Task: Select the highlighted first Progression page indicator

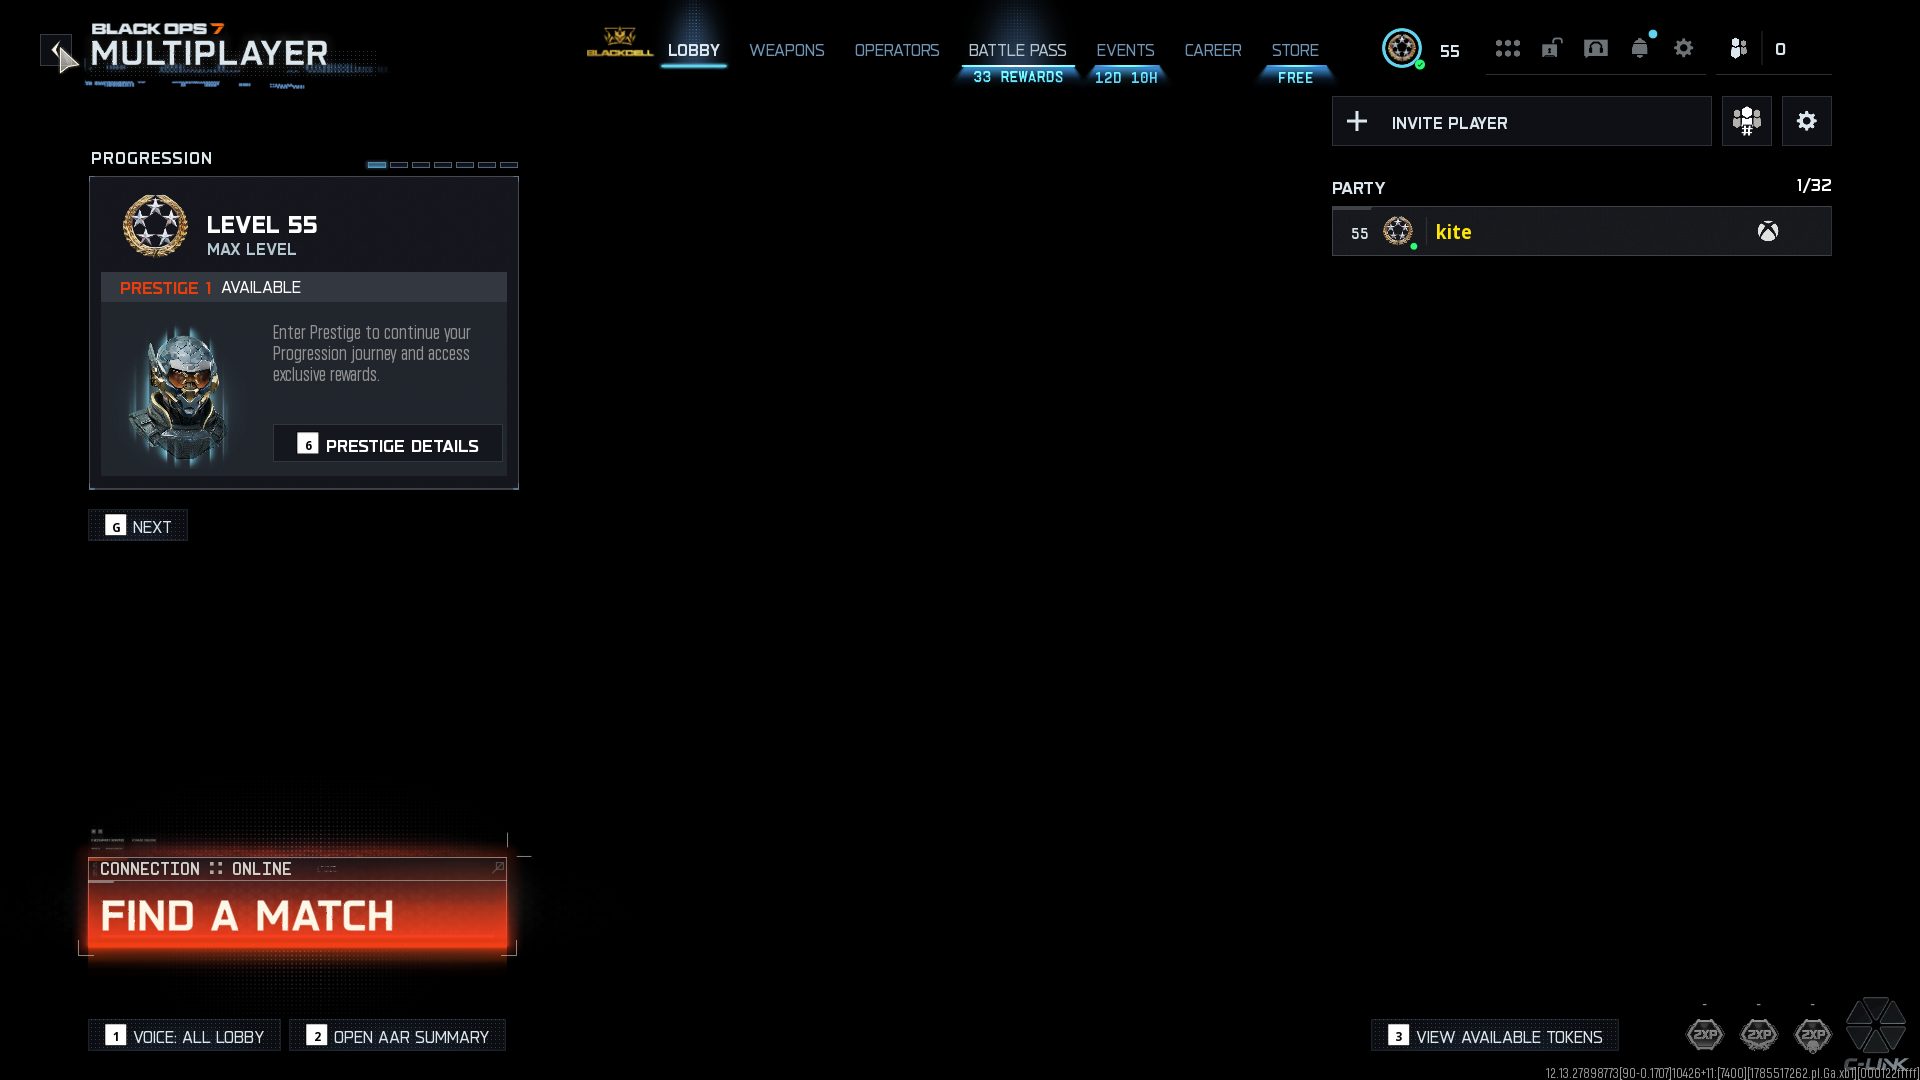Action: coord(377,165)
